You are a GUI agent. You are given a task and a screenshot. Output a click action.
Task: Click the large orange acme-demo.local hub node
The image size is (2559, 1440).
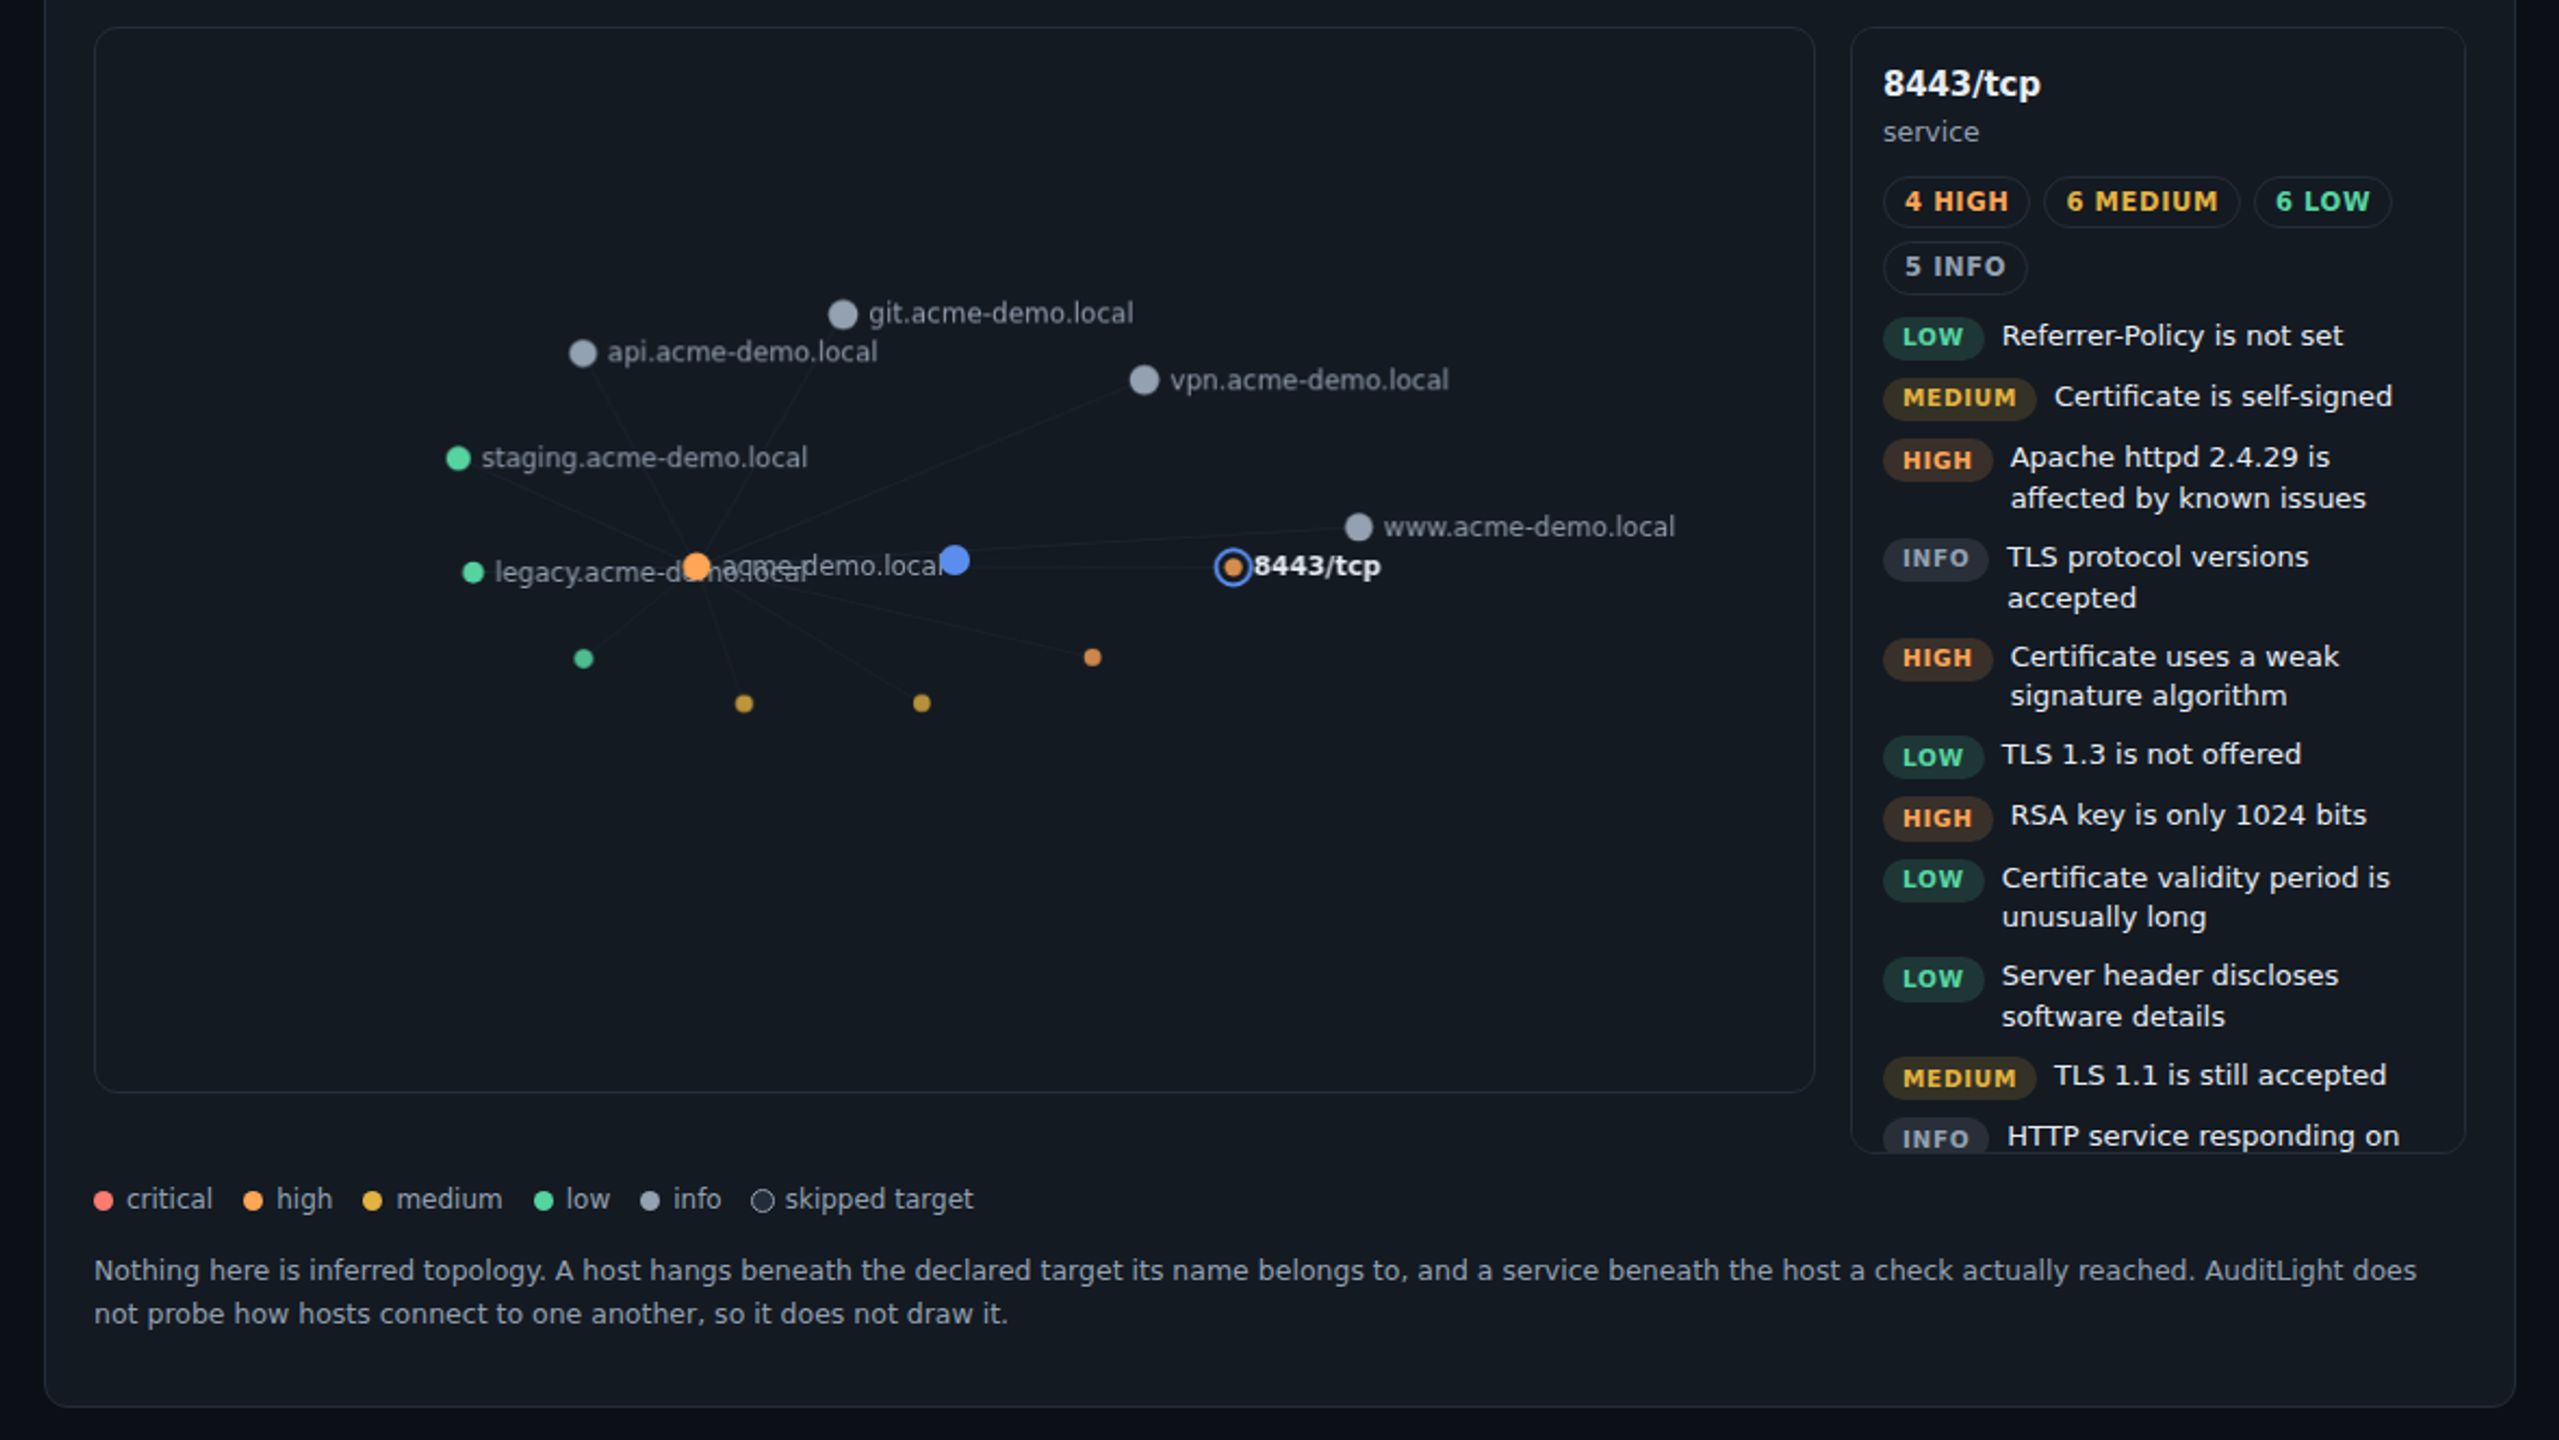pos(697,567)
